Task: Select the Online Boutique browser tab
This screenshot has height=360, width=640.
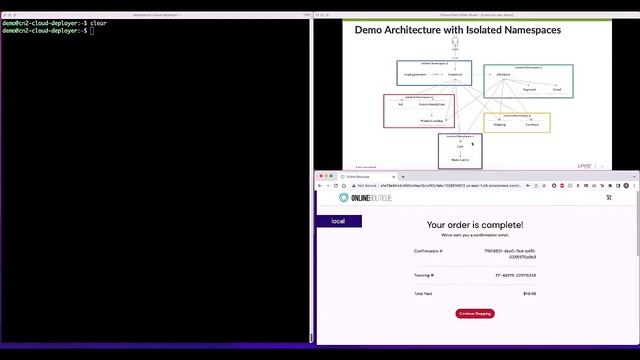Action: pos(367,177)
